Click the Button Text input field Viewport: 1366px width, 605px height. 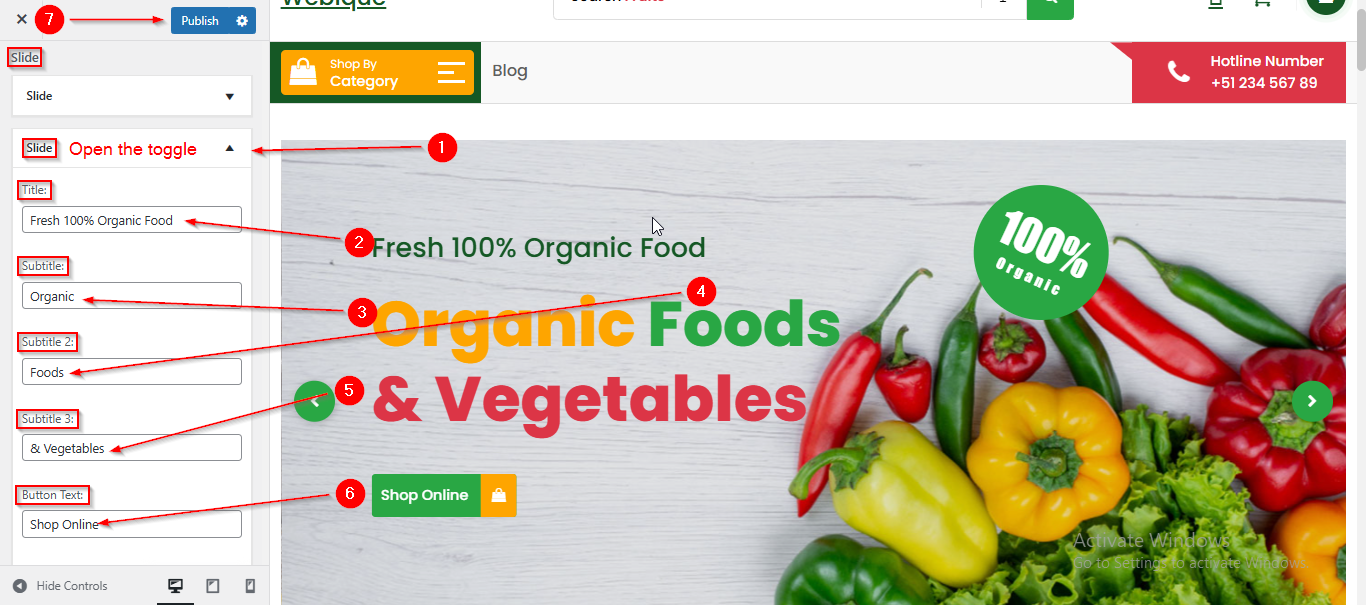tap(132, 524)
